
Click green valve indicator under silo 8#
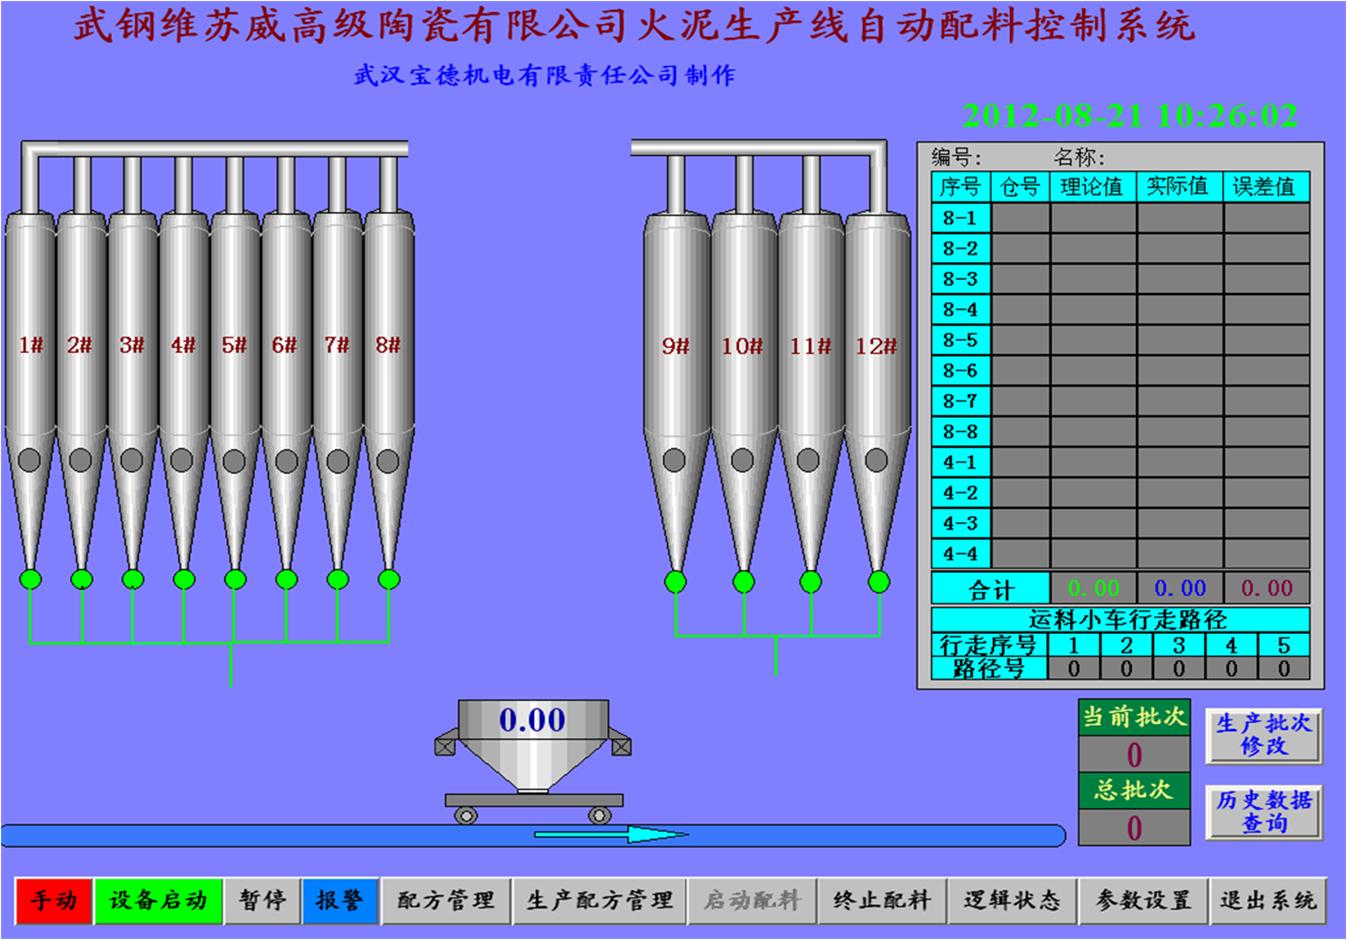click(388, 579)
